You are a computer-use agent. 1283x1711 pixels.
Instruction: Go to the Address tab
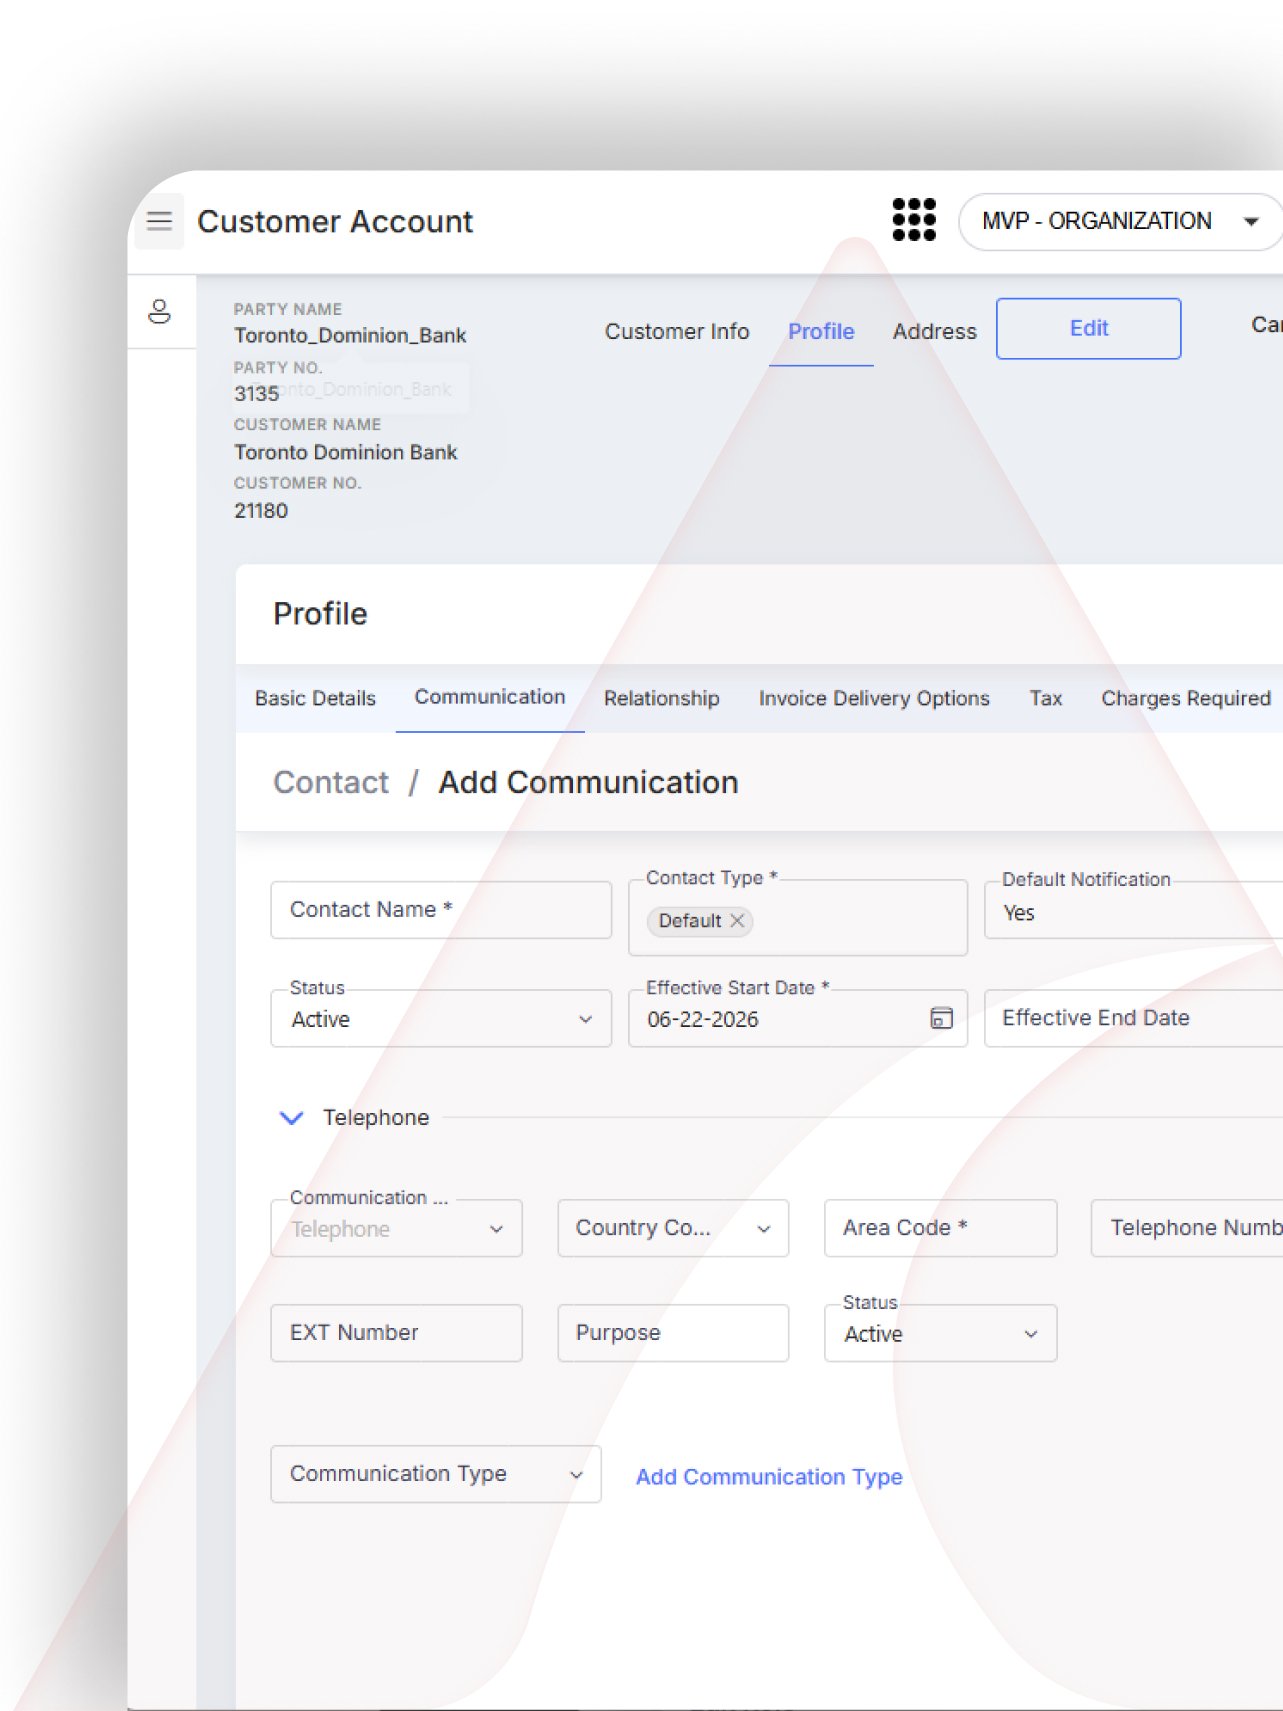point(935,331)
